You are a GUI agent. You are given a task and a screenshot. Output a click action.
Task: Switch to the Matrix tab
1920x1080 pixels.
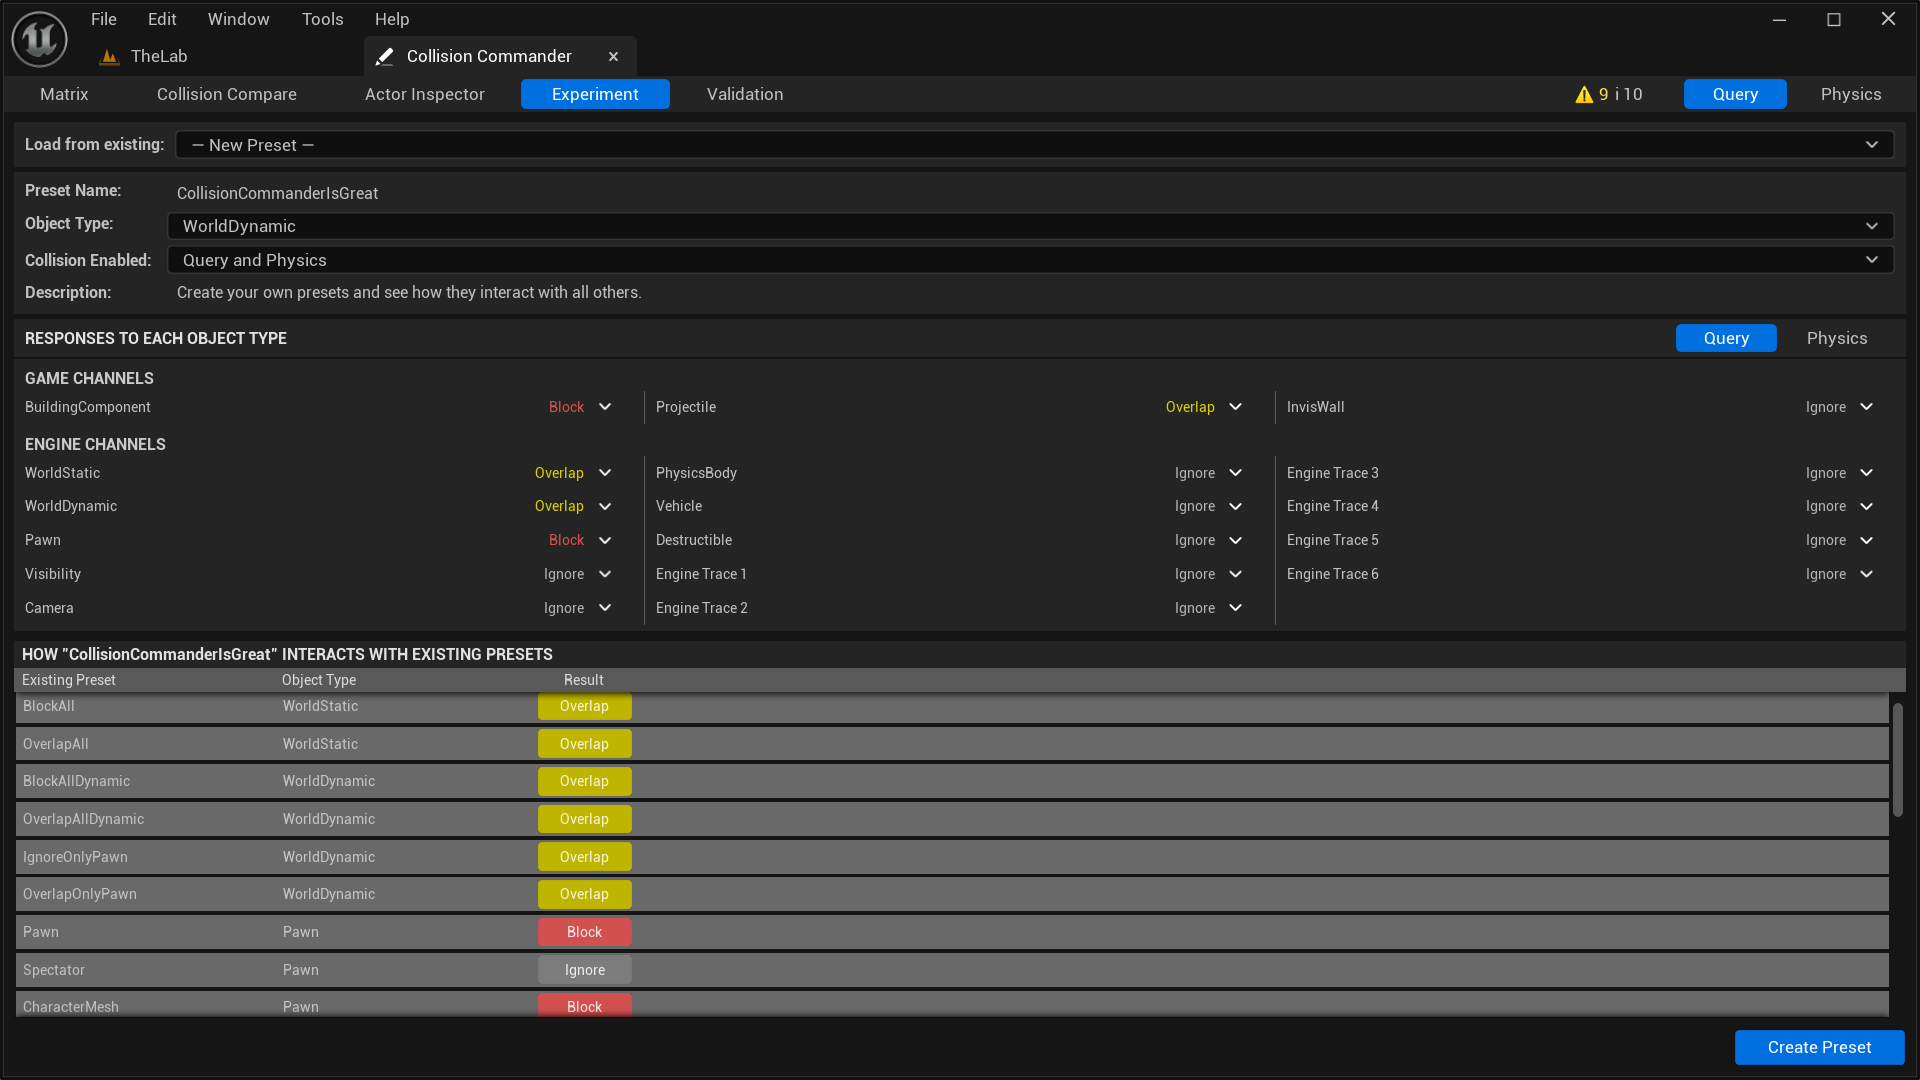(64, 94)
